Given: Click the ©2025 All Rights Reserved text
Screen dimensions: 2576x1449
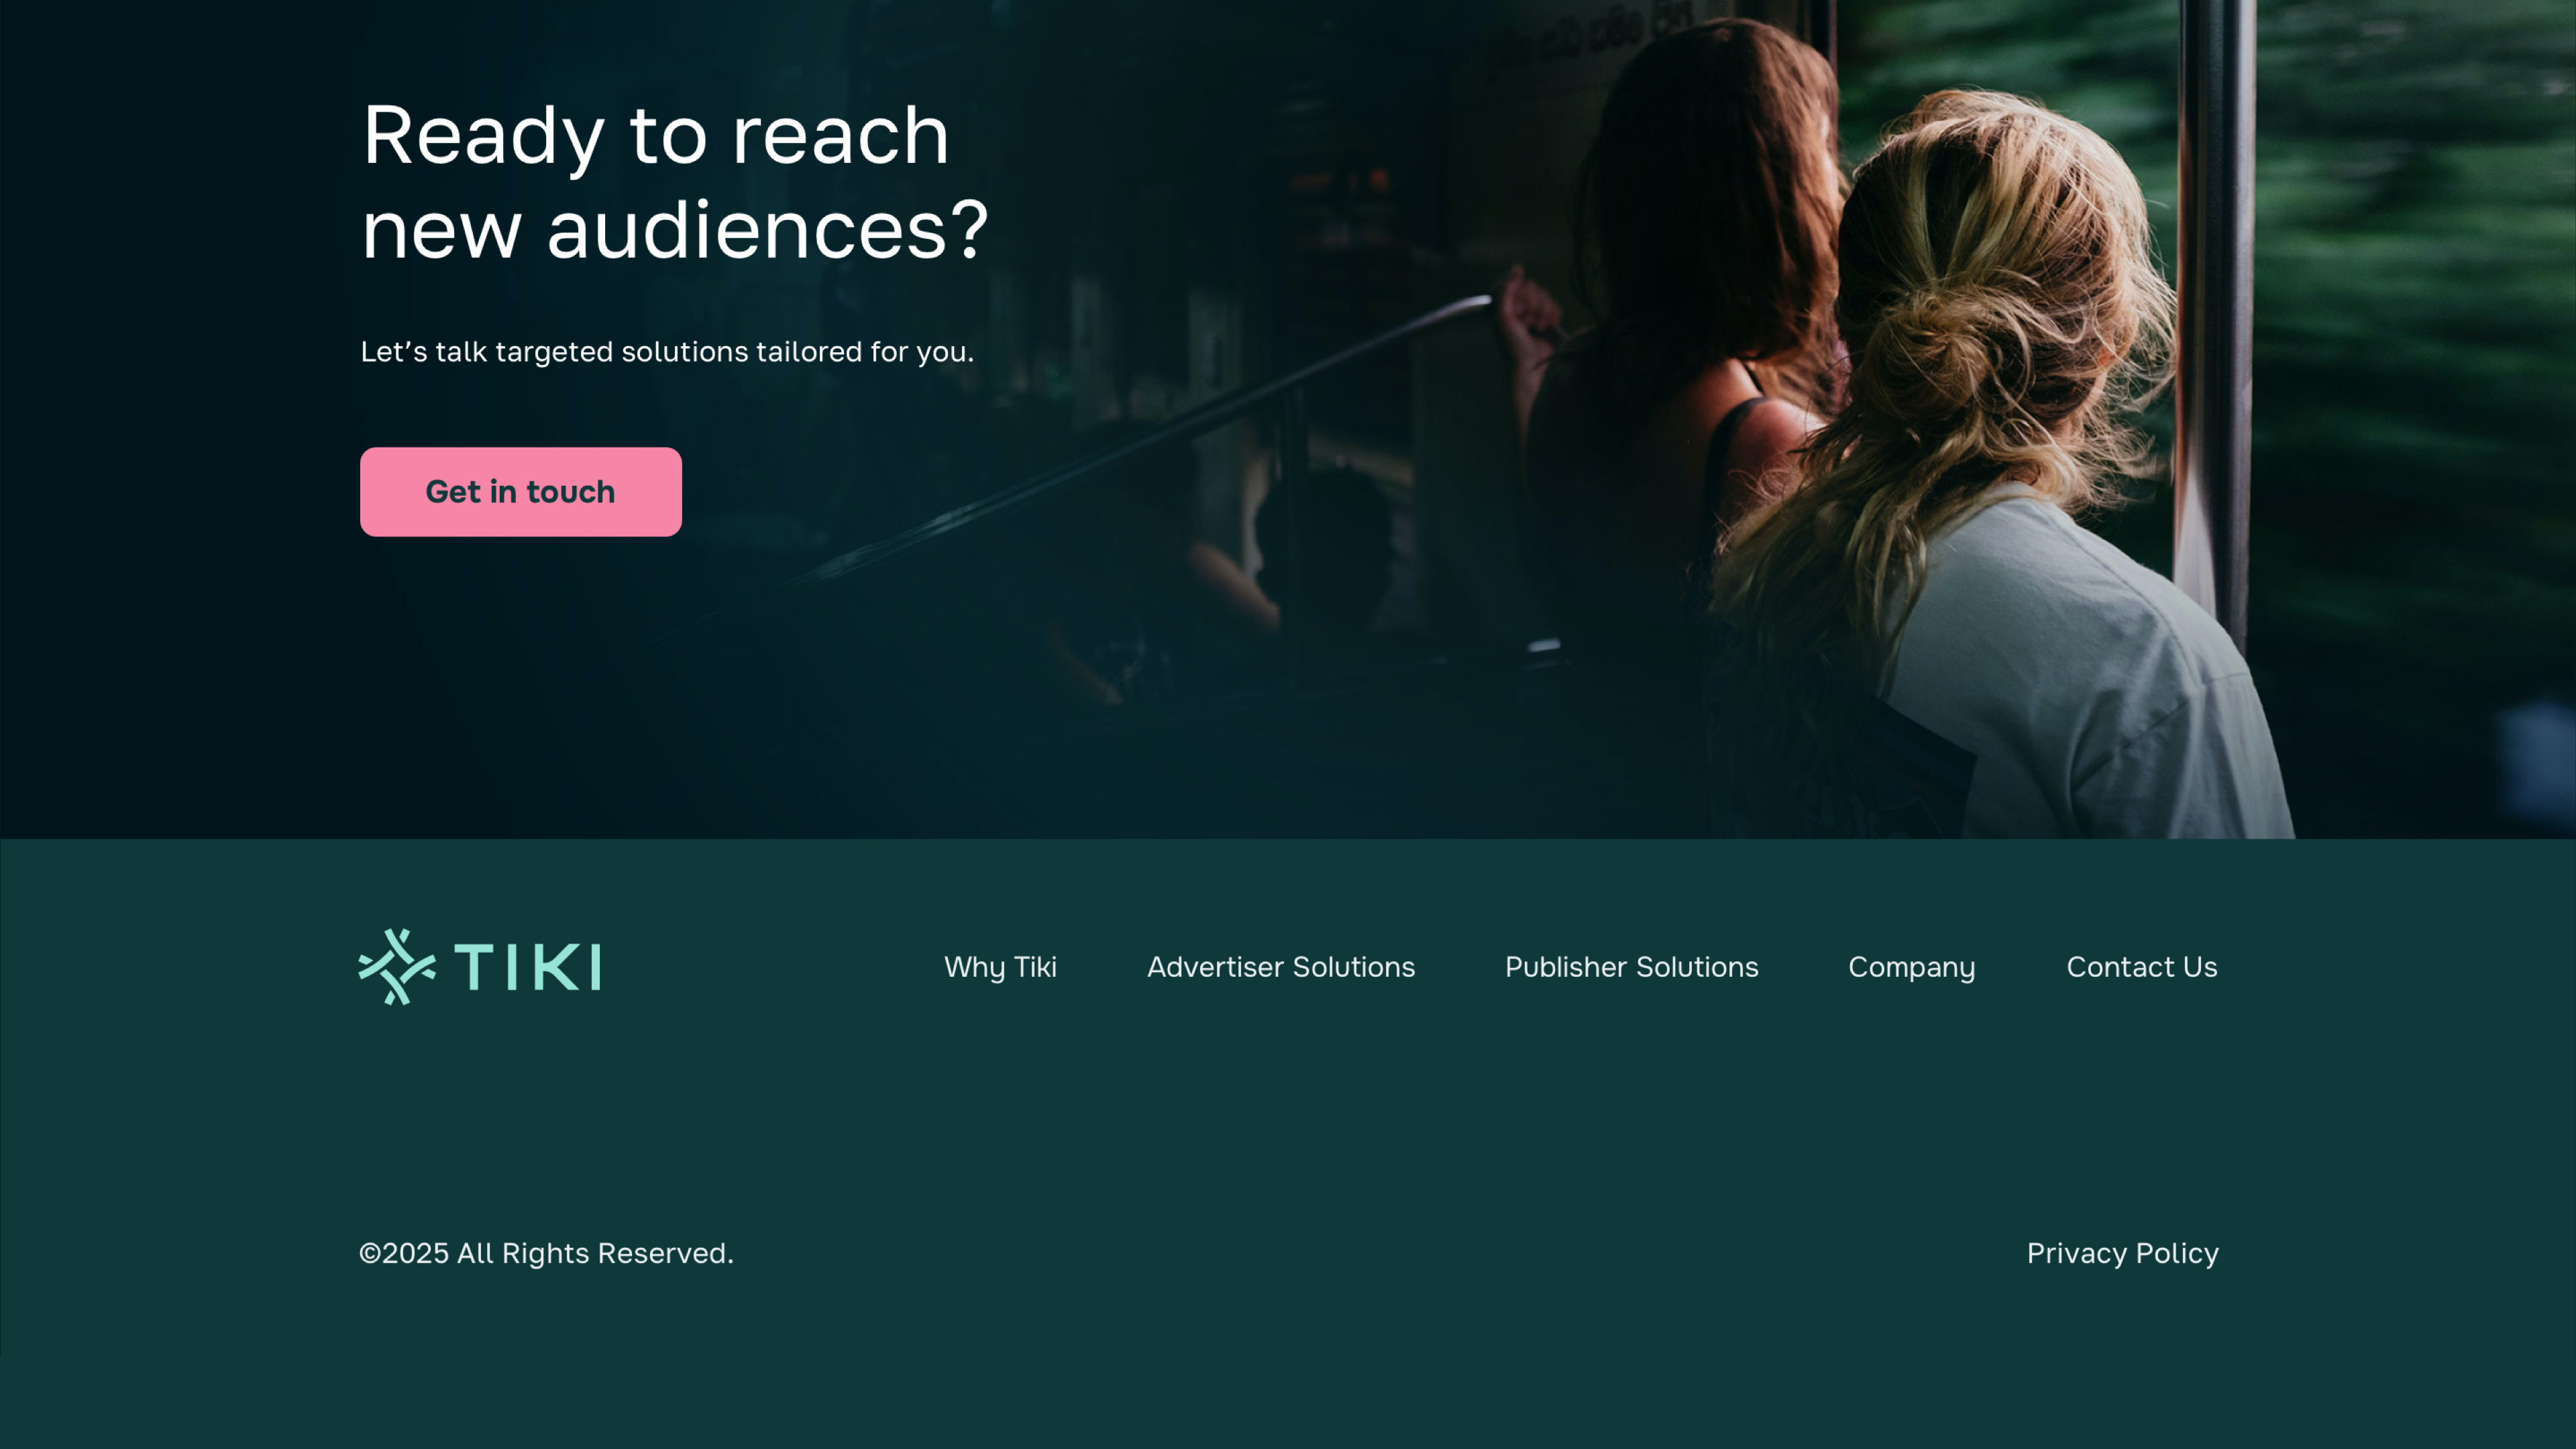Looking at the screenshot, I should [546, 1253].
